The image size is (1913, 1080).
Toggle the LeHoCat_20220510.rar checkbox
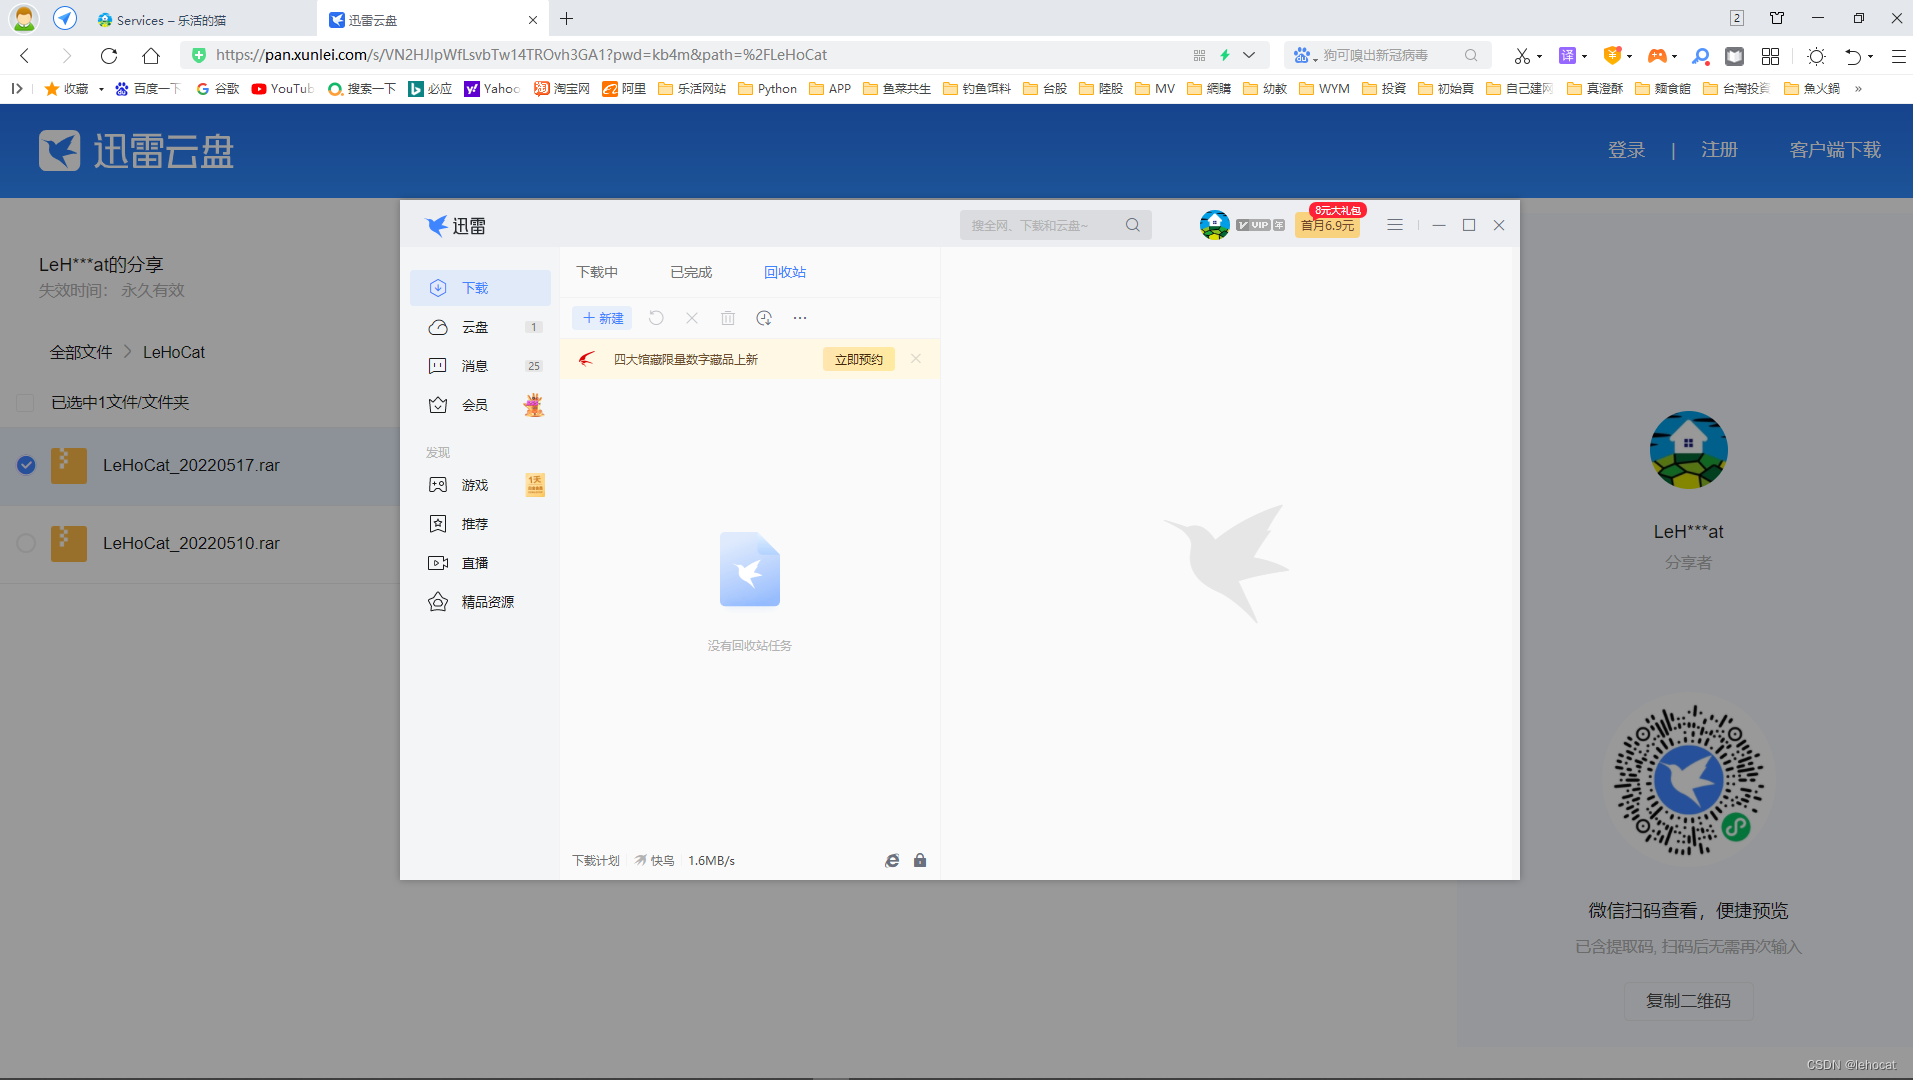pos(26,543)
